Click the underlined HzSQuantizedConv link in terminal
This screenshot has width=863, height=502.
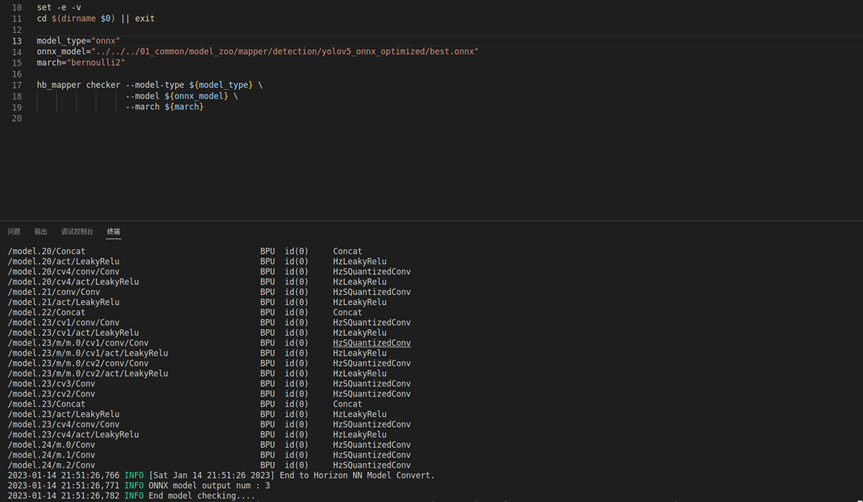(371, 343)
